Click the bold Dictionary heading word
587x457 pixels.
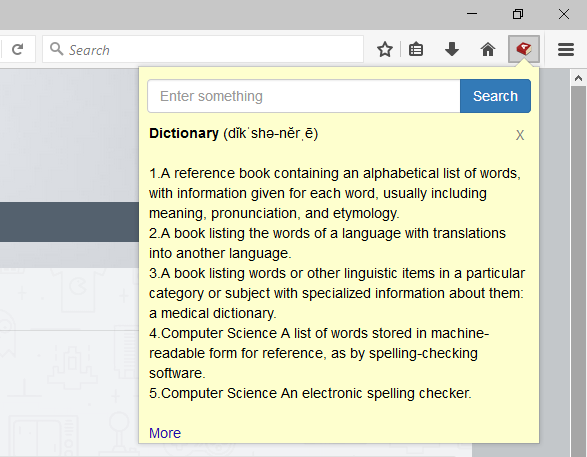point(184,133)
